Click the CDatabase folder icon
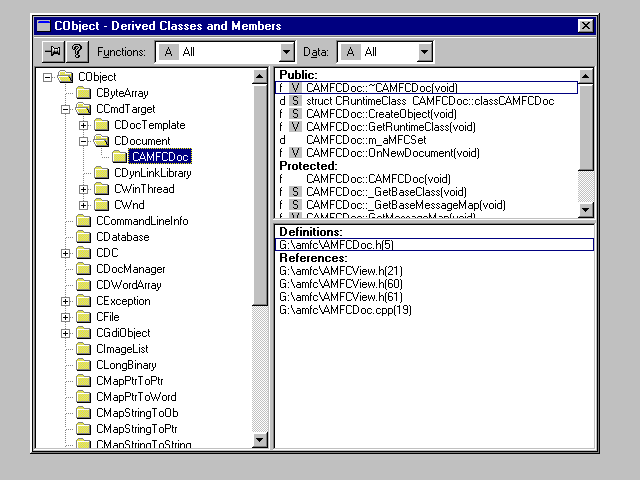Viewport: 640px width, 480px height. tap(84, 237)
